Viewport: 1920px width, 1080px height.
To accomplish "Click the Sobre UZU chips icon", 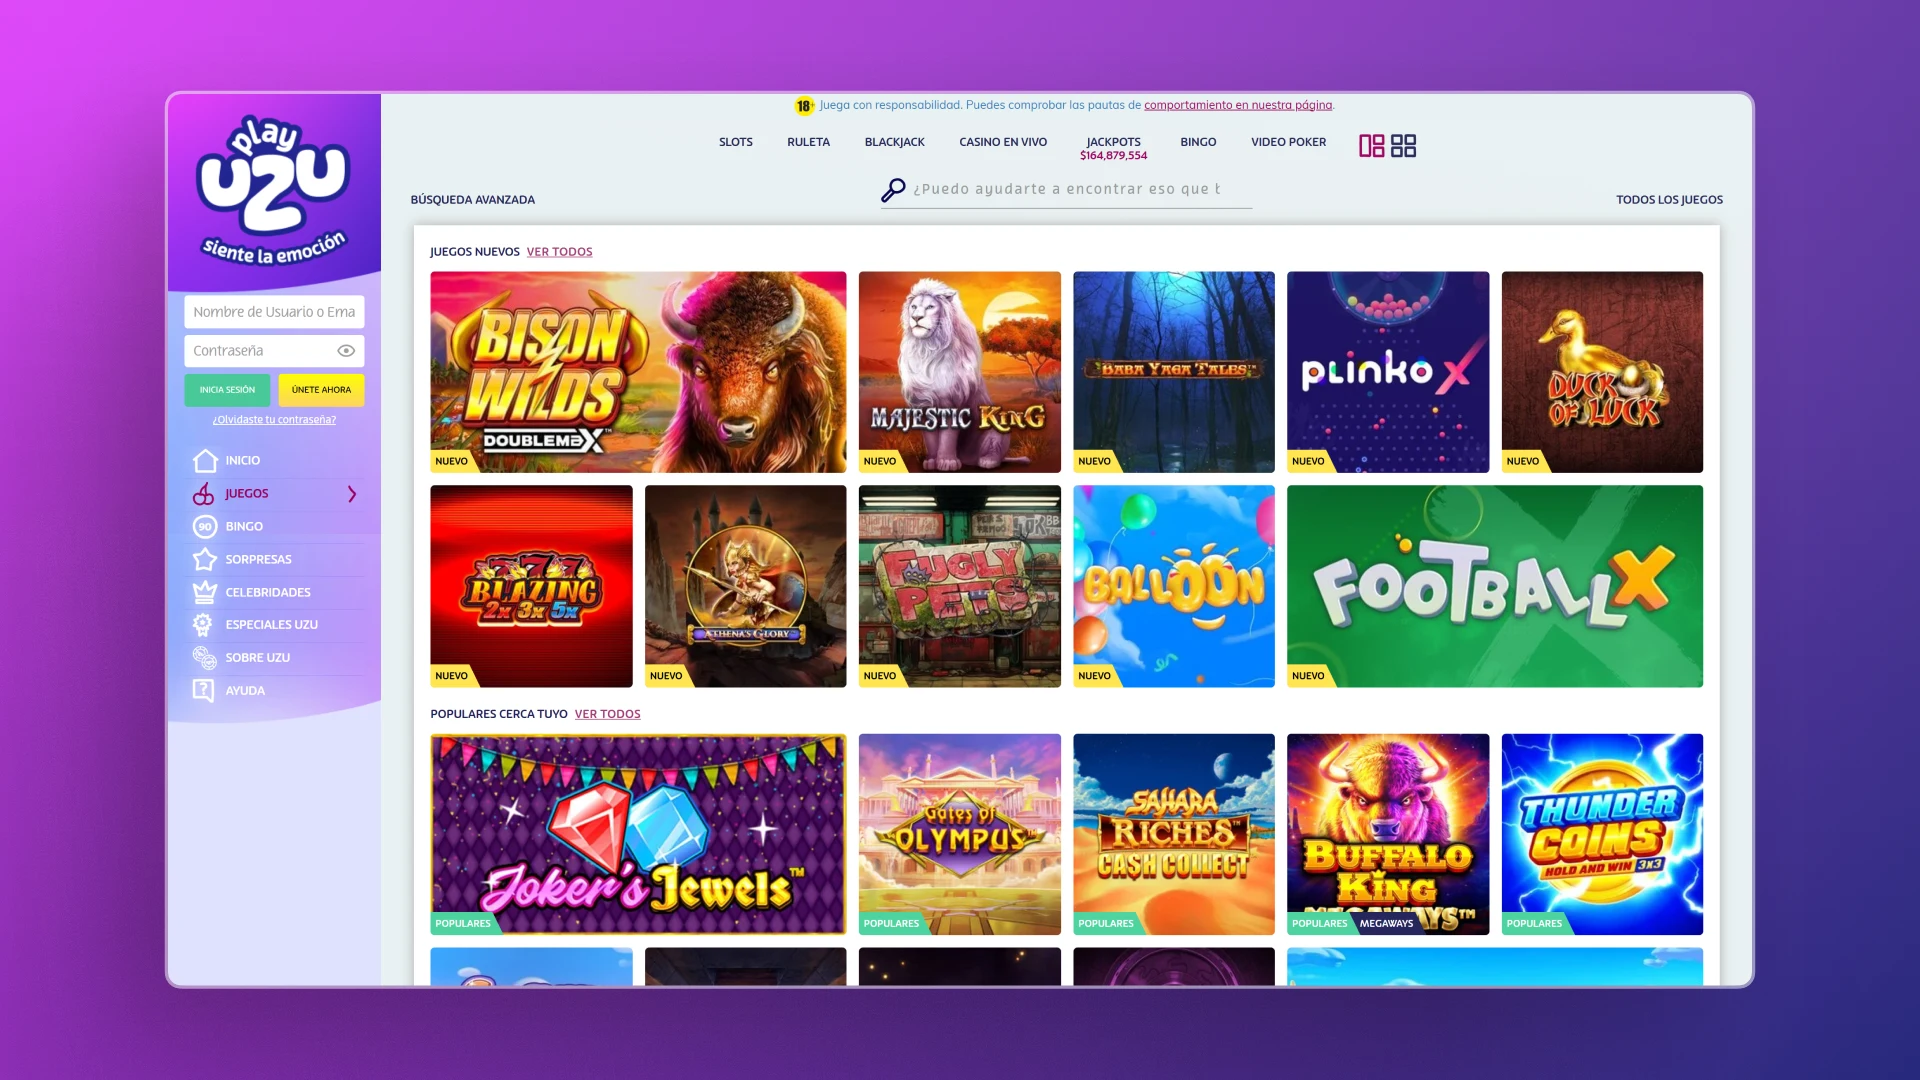I will [x=204, y=657].
